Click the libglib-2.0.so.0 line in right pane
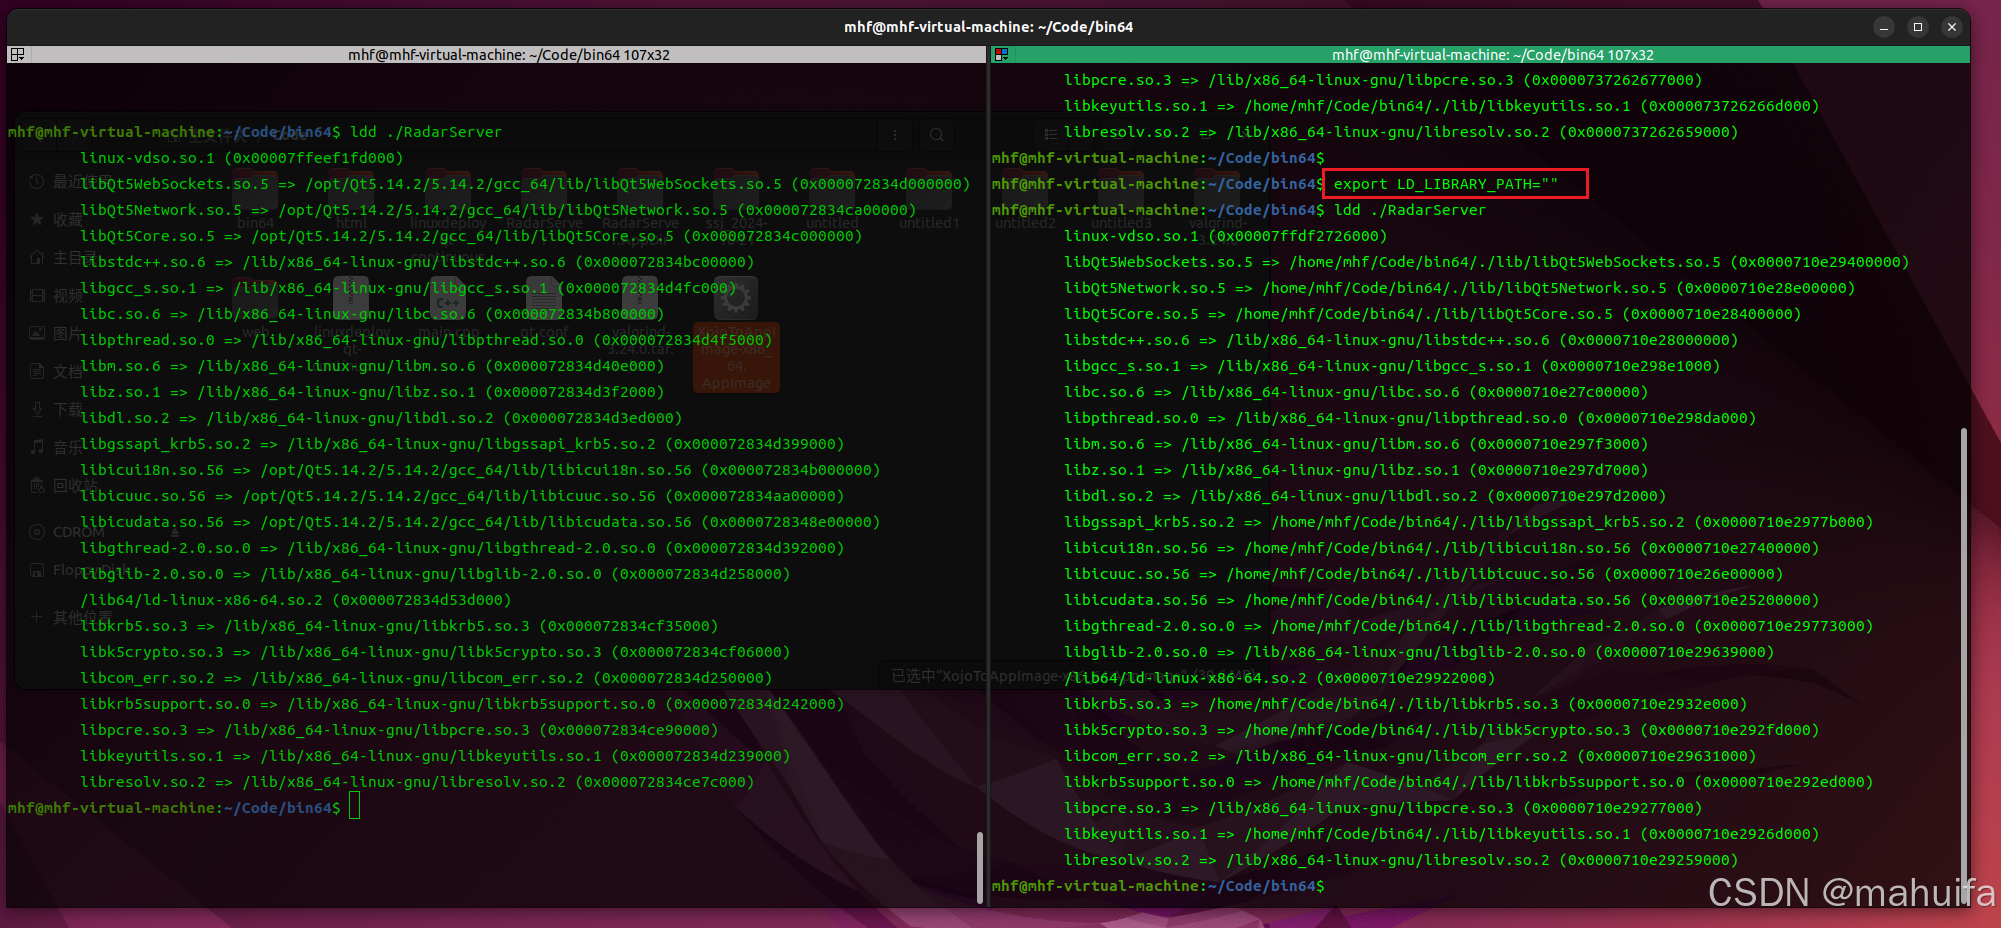This screenshot has width=2001, height=928. tap(1419, 652)
